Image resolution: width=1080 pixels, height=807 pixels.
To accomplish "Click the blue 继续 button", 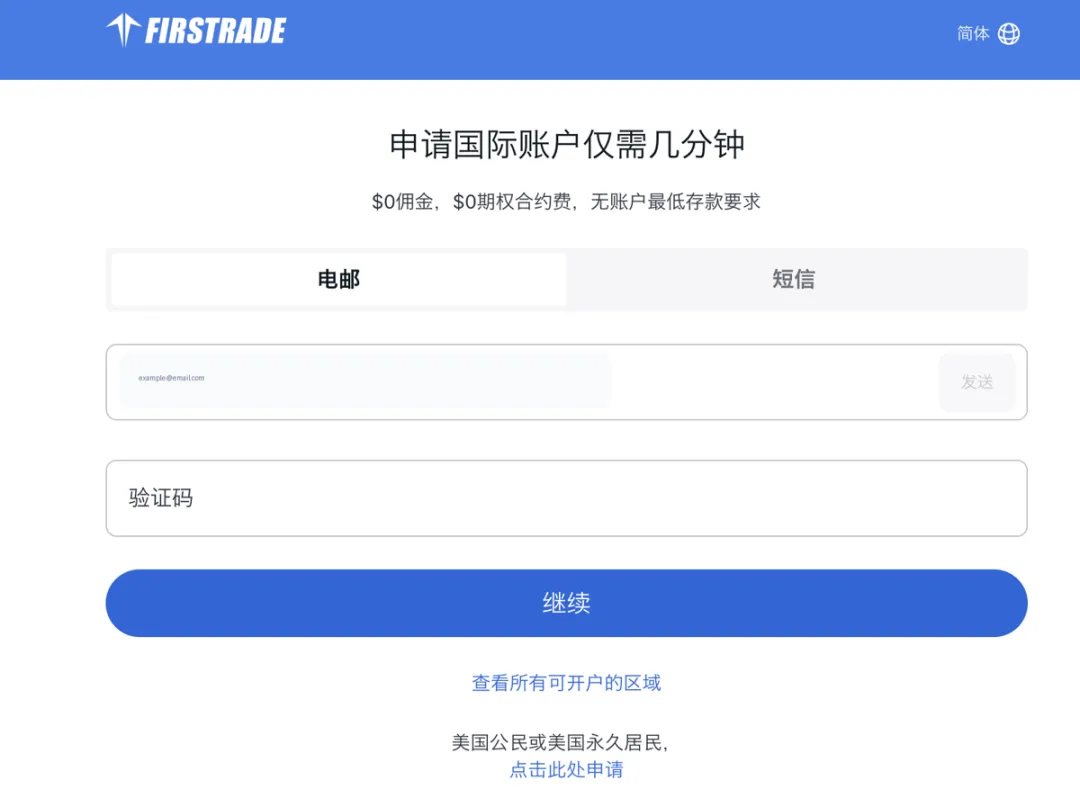I will point(566,602).
